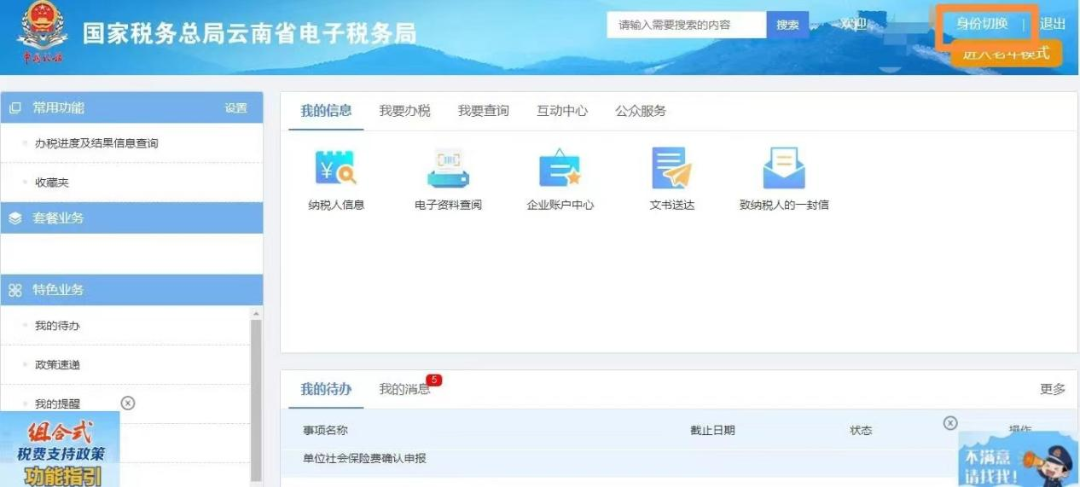Screen dimensions: 1080x487
Task: Click the search input field
Action: (687, 25)
